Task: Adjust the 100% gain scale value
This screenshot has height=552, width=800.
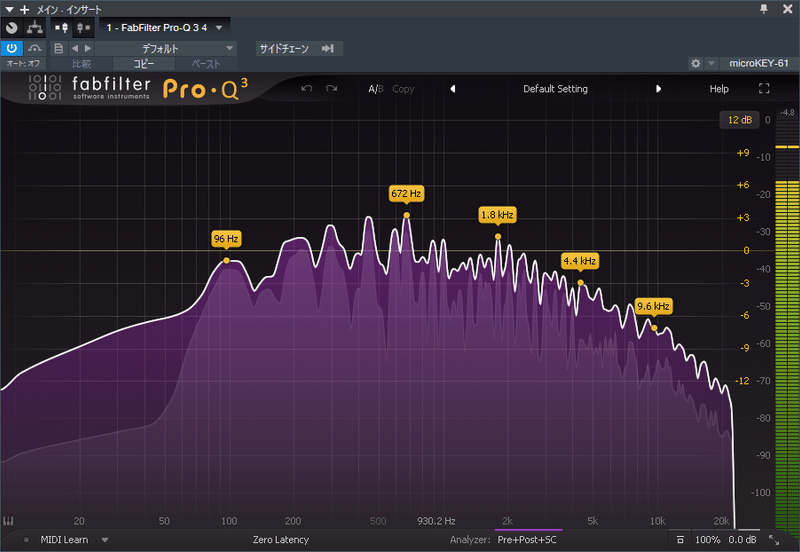Action: (708, 540)
